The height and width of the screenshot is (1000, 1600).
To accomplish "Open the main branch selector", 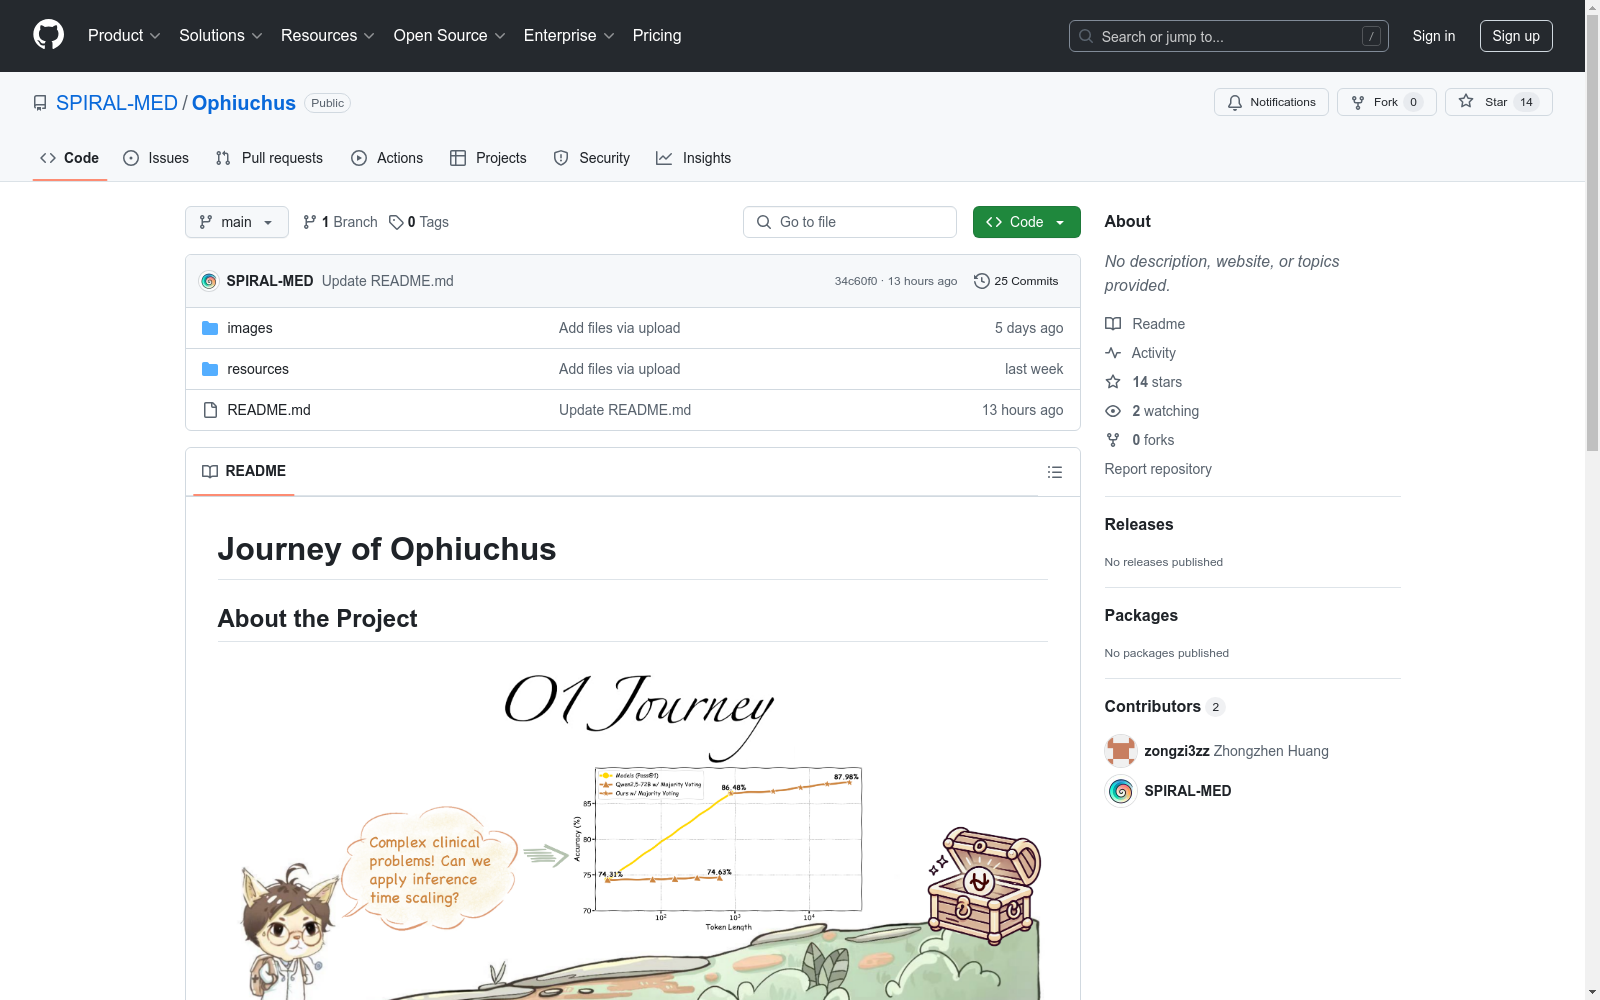I will click(237, 222).
